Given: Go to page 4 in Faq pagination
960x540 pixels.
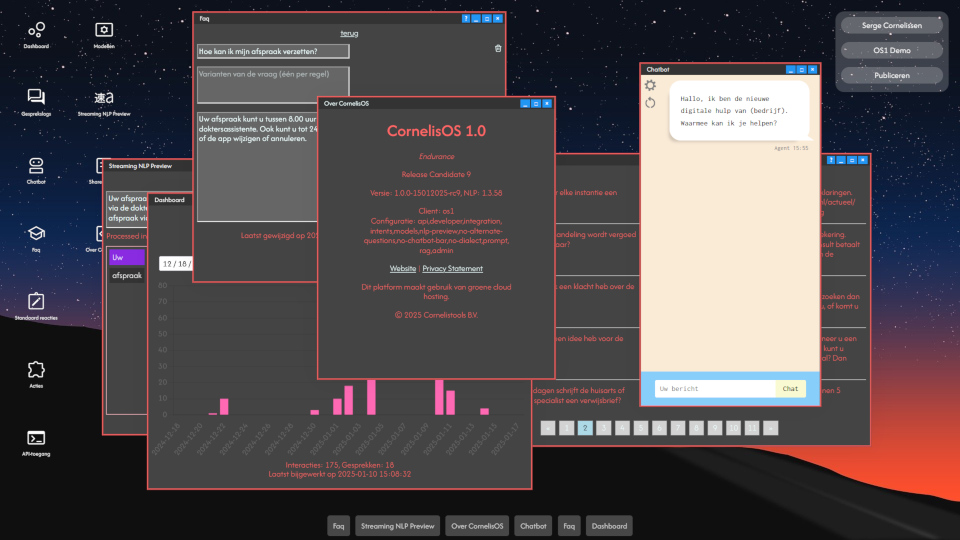Looking at the screenshot, I should coord(622,428).
